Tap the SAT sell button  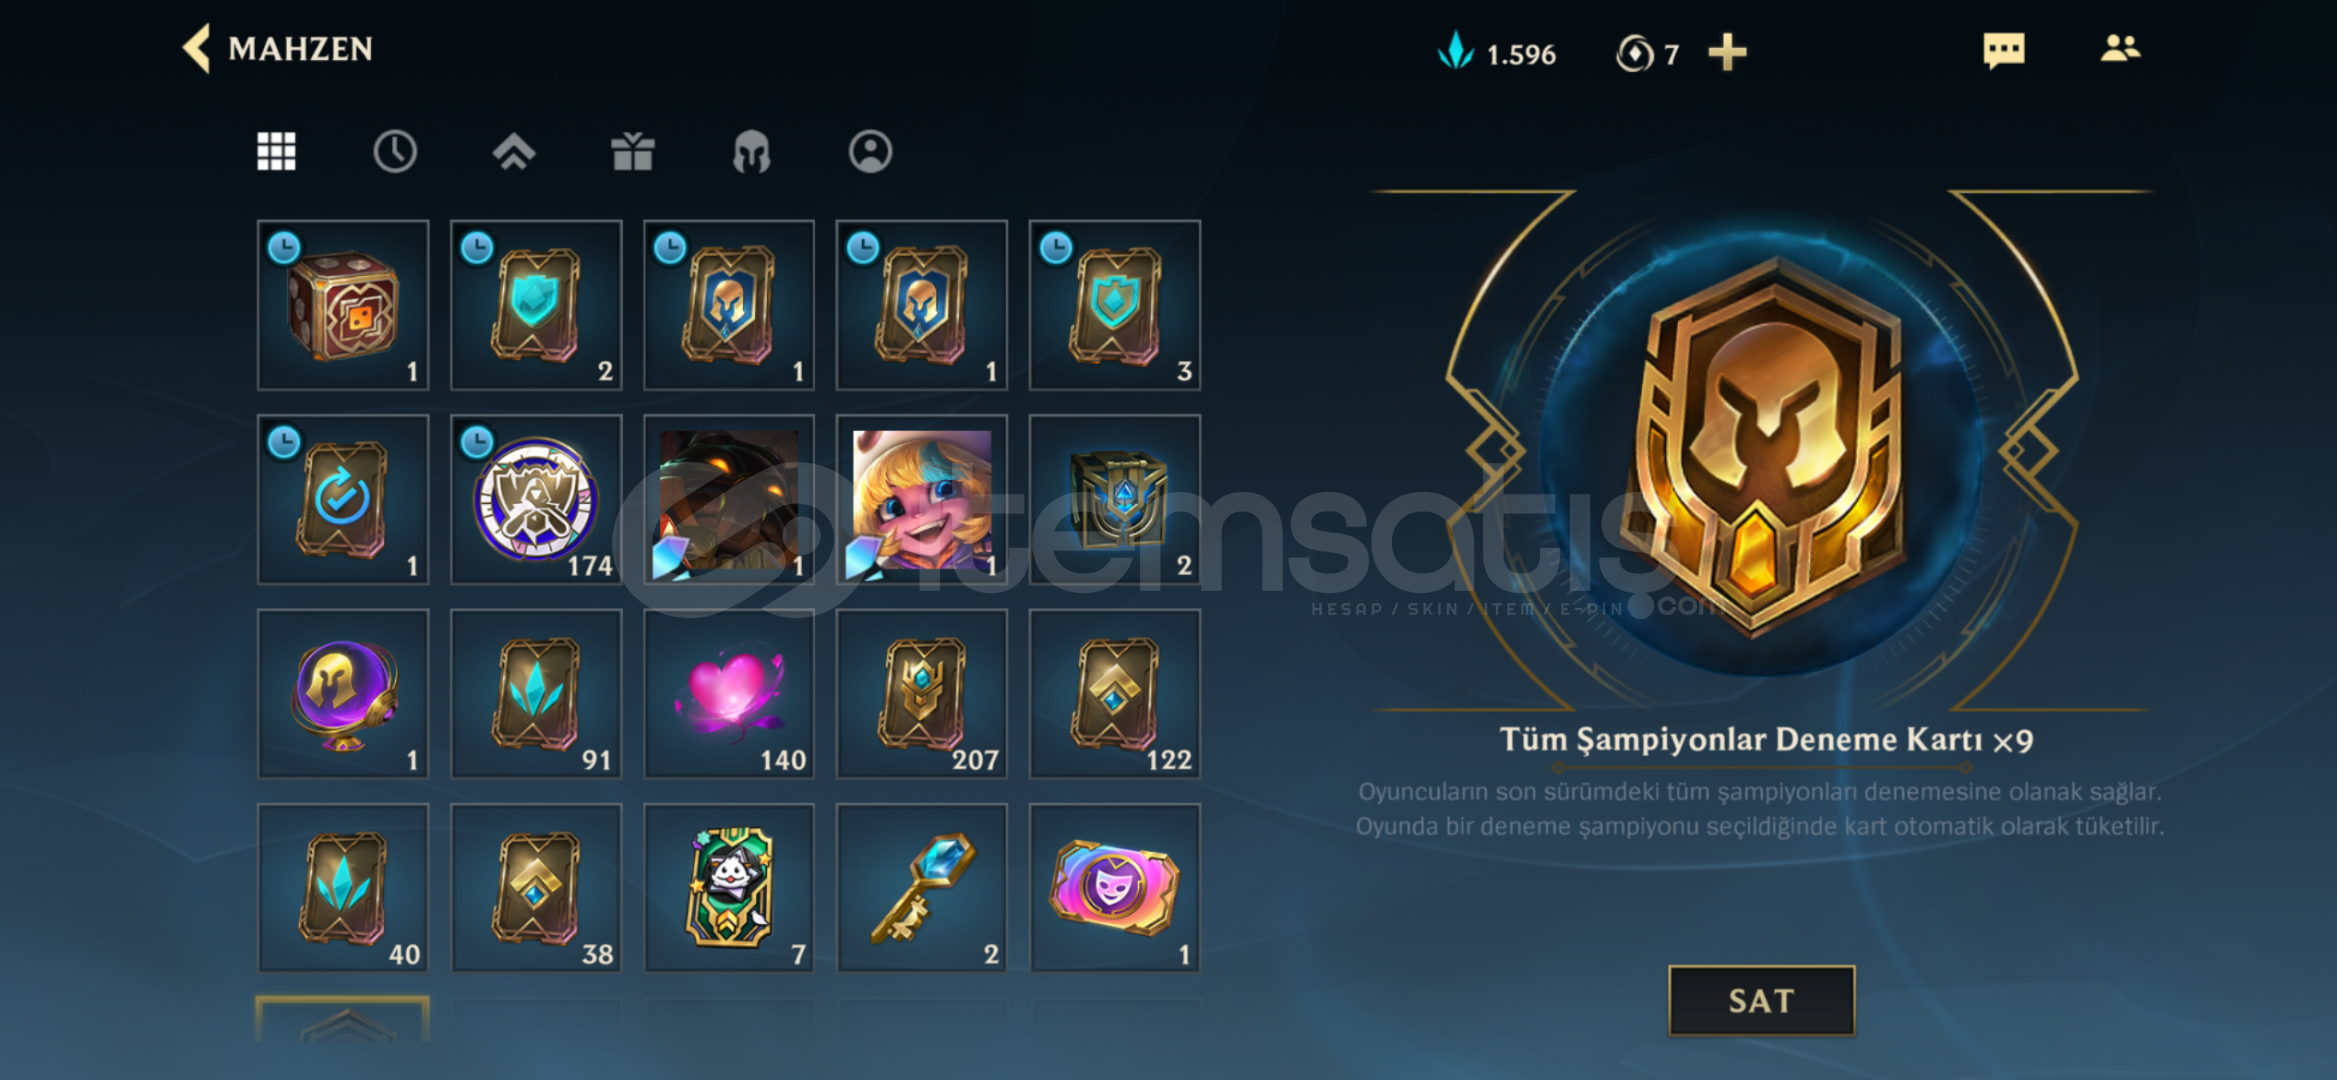[1761, 1001]
